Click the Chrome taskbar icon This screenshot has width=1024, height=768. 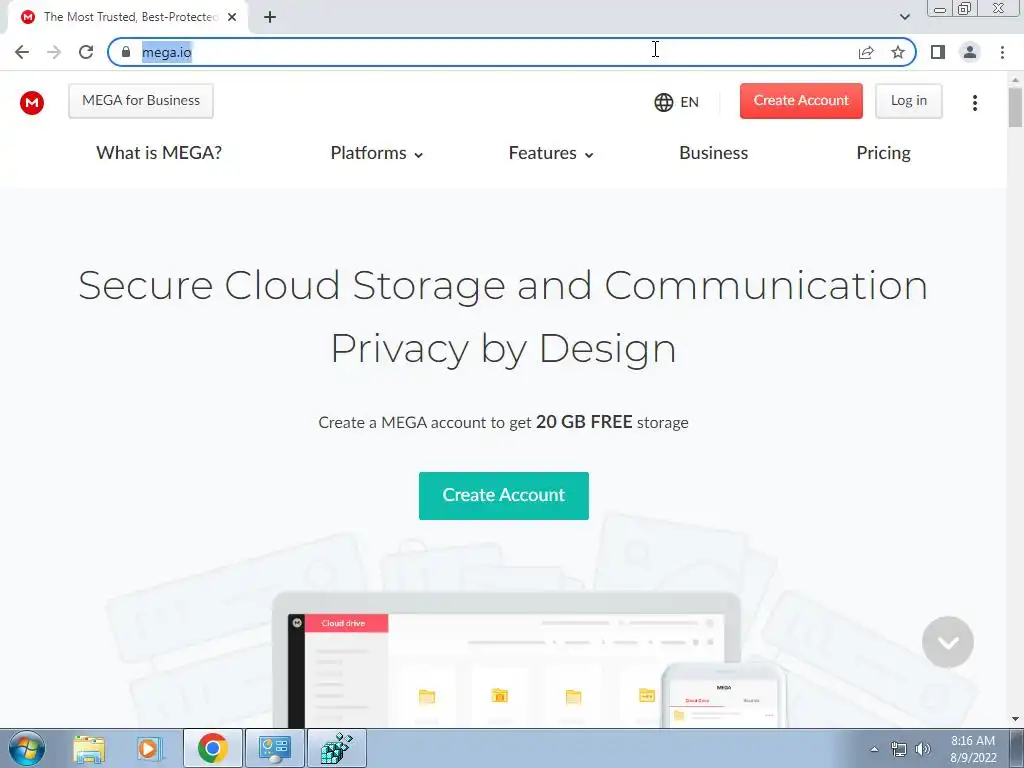(x=212, y=748)
